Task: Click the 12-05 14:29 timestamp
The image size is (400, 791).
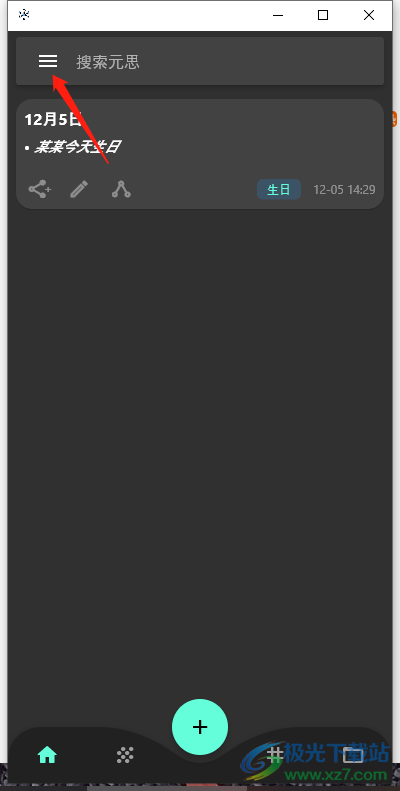Action: (345, 190)
